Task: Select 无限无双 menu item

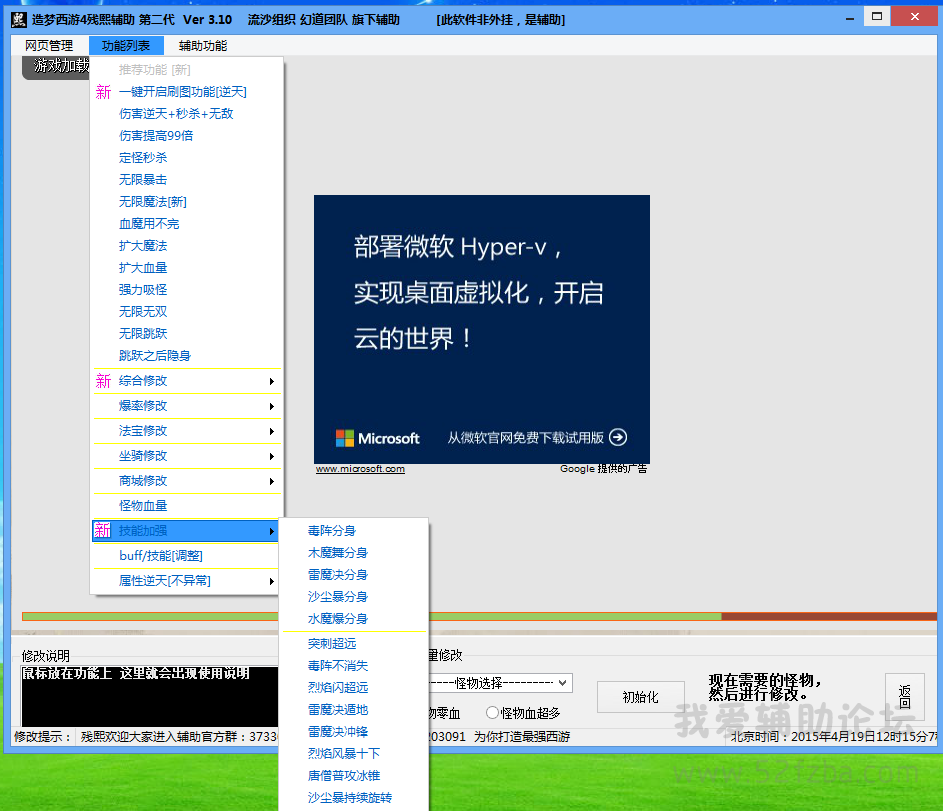Action: (186, 311)
